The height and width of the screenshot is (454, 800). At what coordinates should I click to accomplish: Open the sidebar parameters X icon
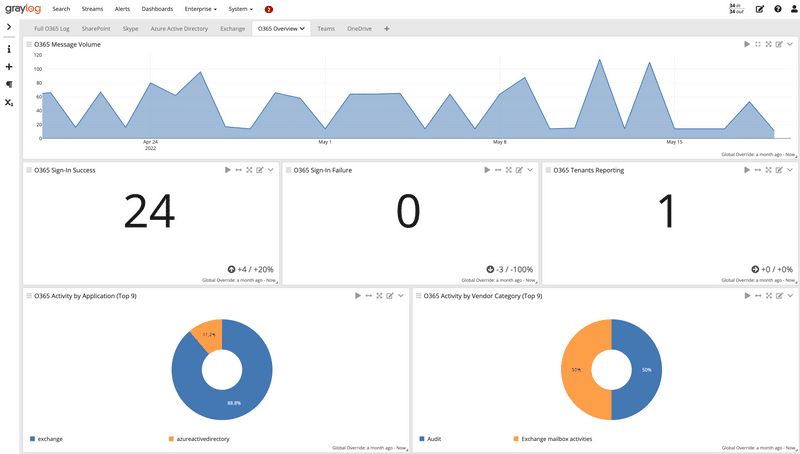pos(9,103)
